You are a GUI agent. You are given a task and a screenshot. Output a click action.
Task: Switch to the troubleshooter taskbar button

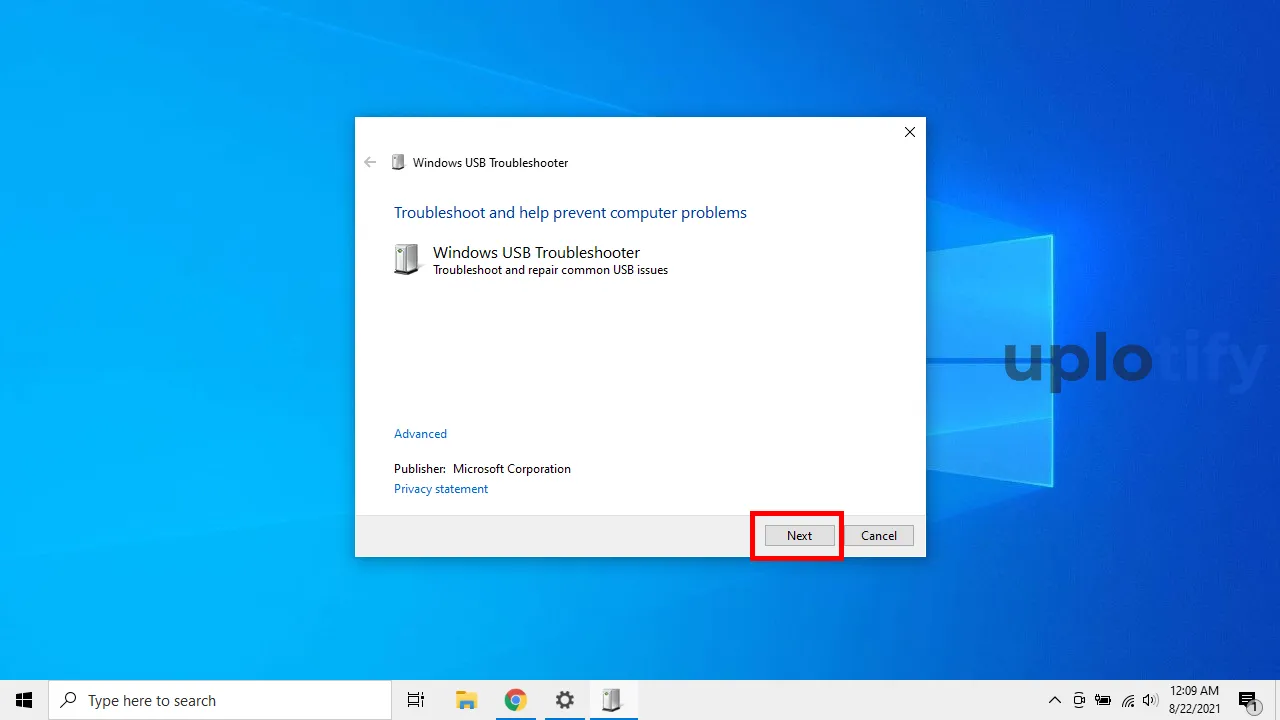[x=612, y=700]
